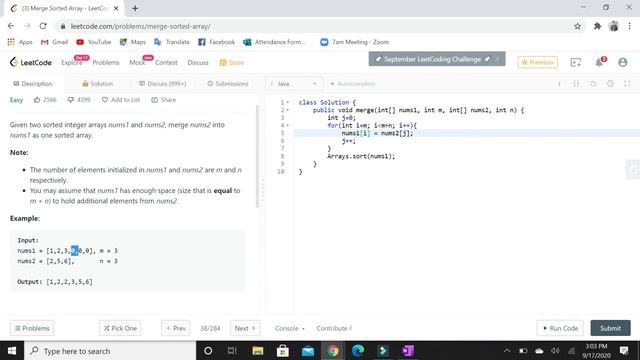Click the curly braces format icon
Screen dimensions: 640x360
pos(576,84)
